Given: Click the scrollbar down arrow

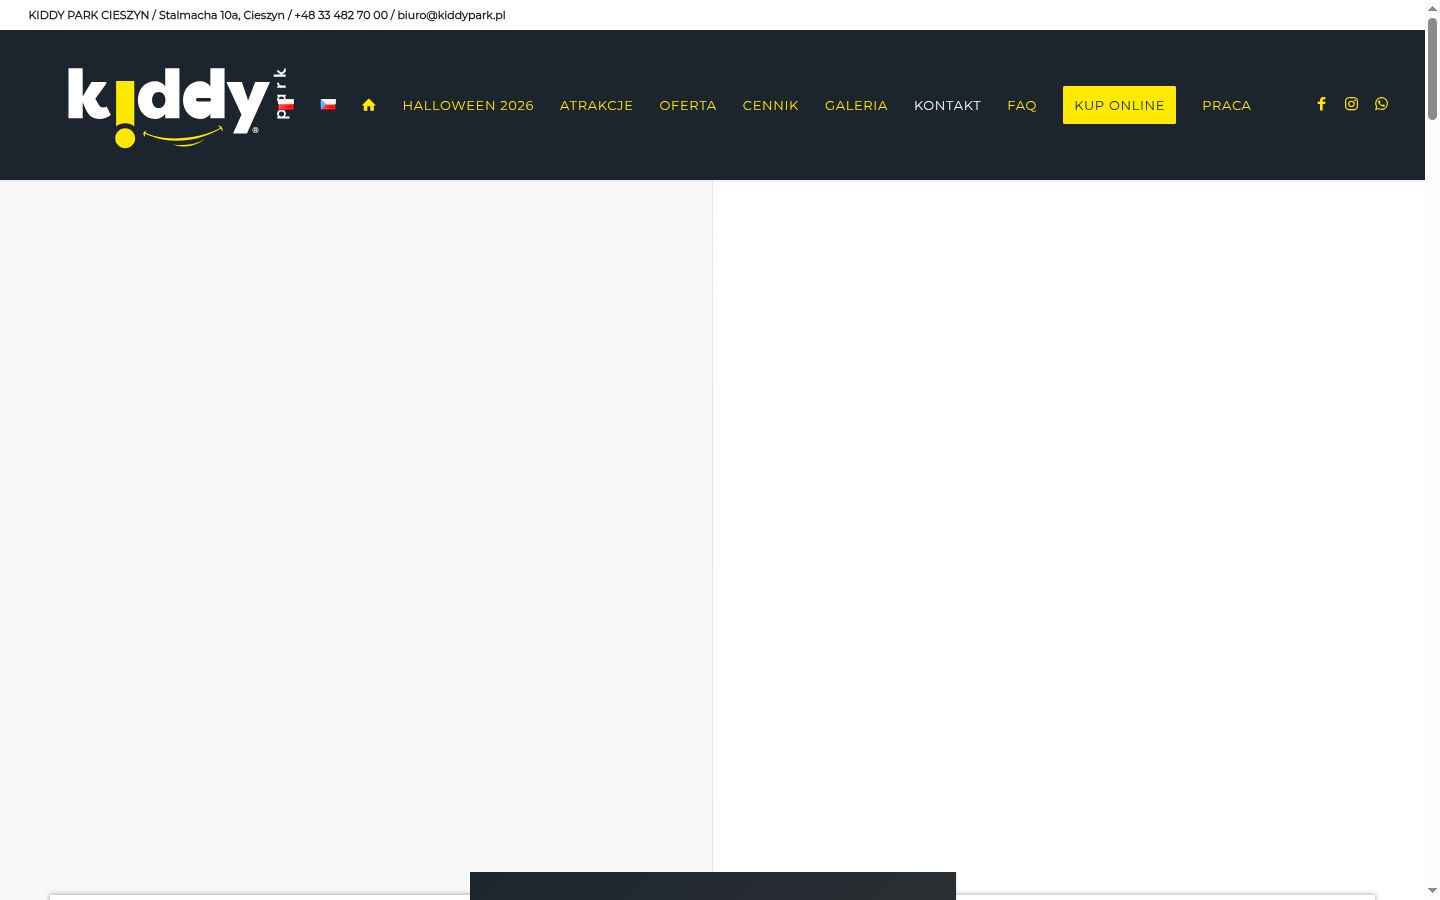Looking at the screenshot, I should 1432,890.
